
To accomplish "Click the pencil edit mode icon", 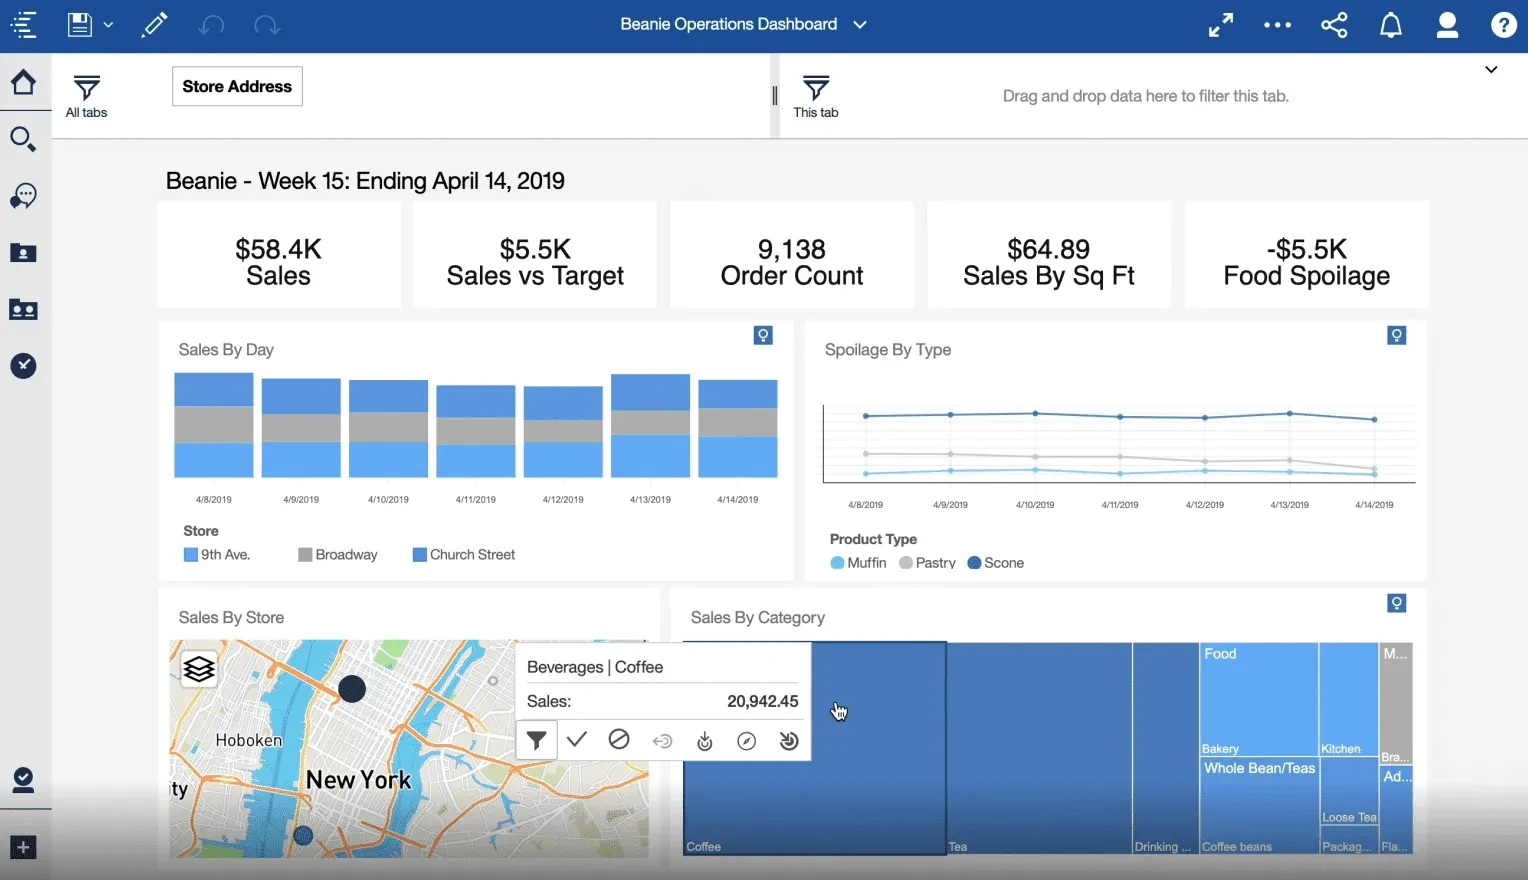I will (x=154, y=25).
